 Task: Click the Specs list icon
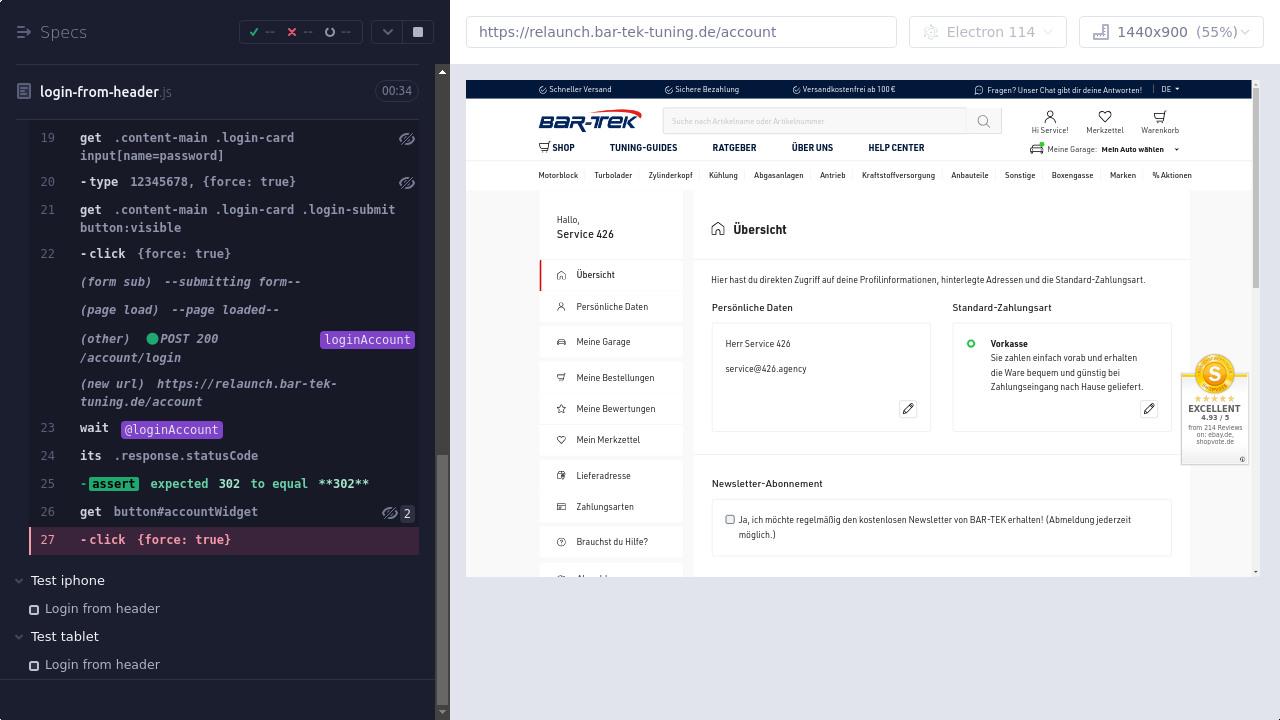24,32
